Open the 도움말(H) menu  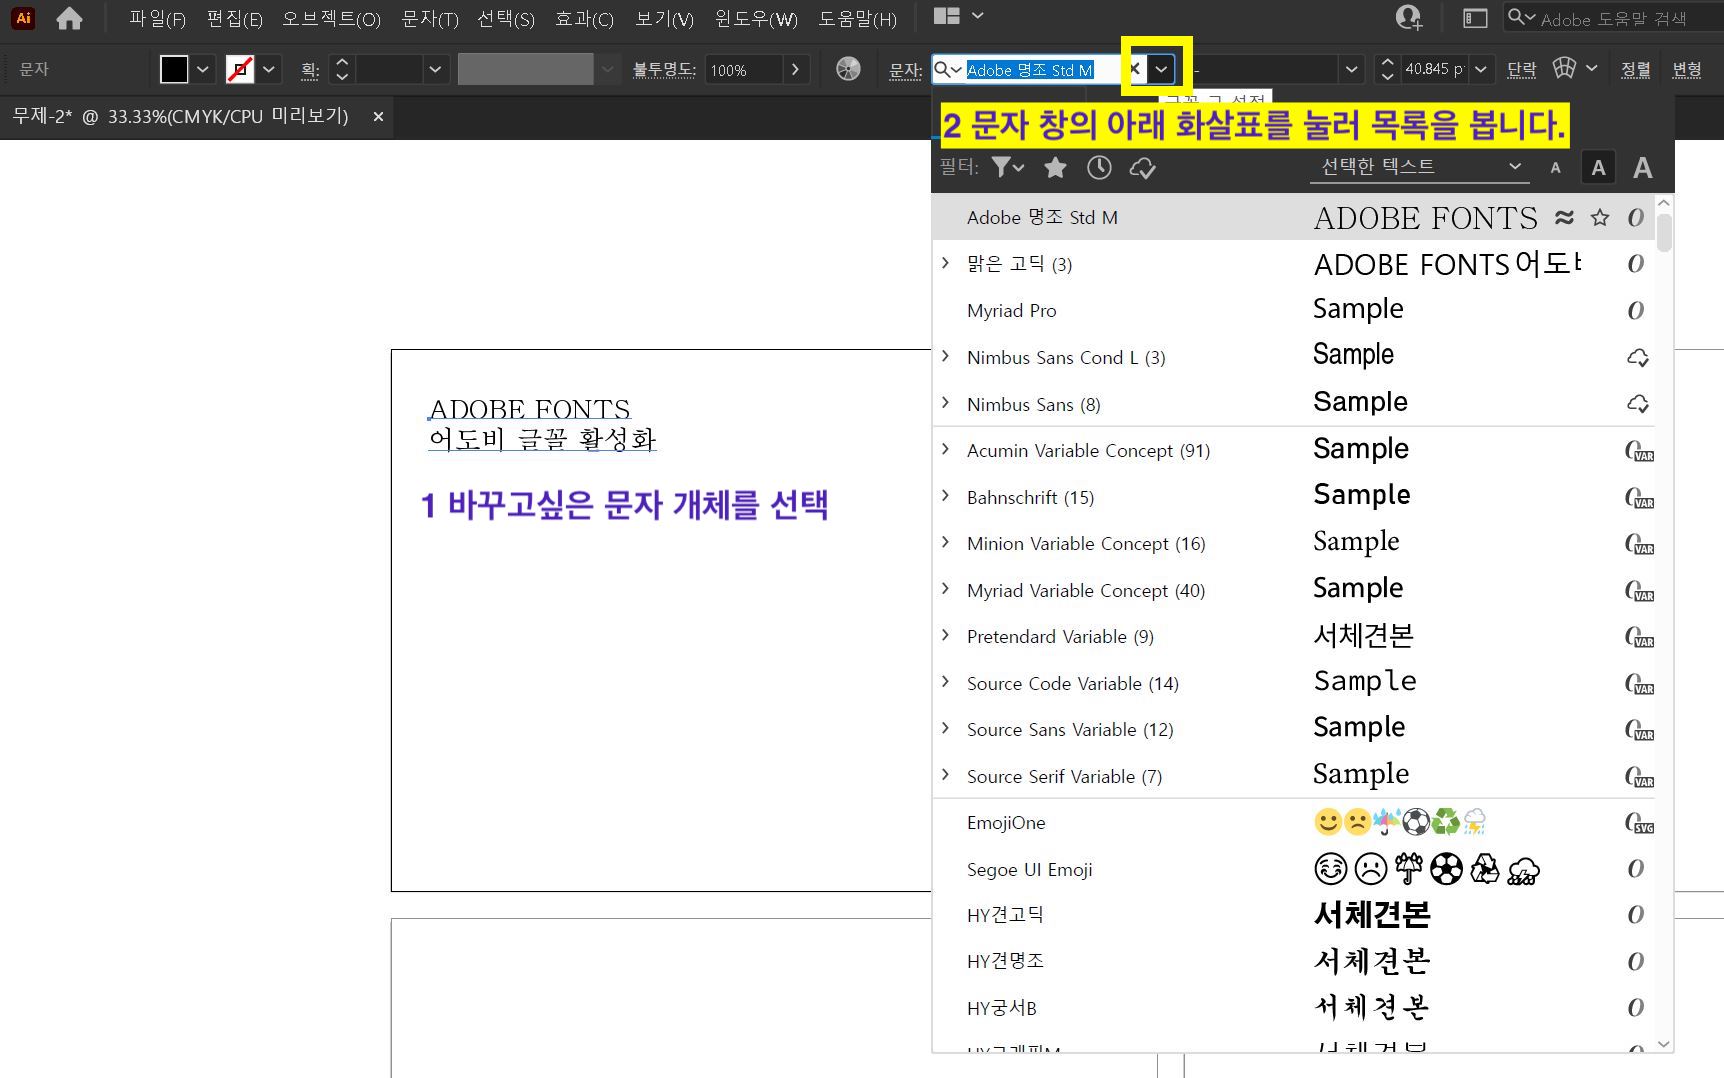pos(857,18)
